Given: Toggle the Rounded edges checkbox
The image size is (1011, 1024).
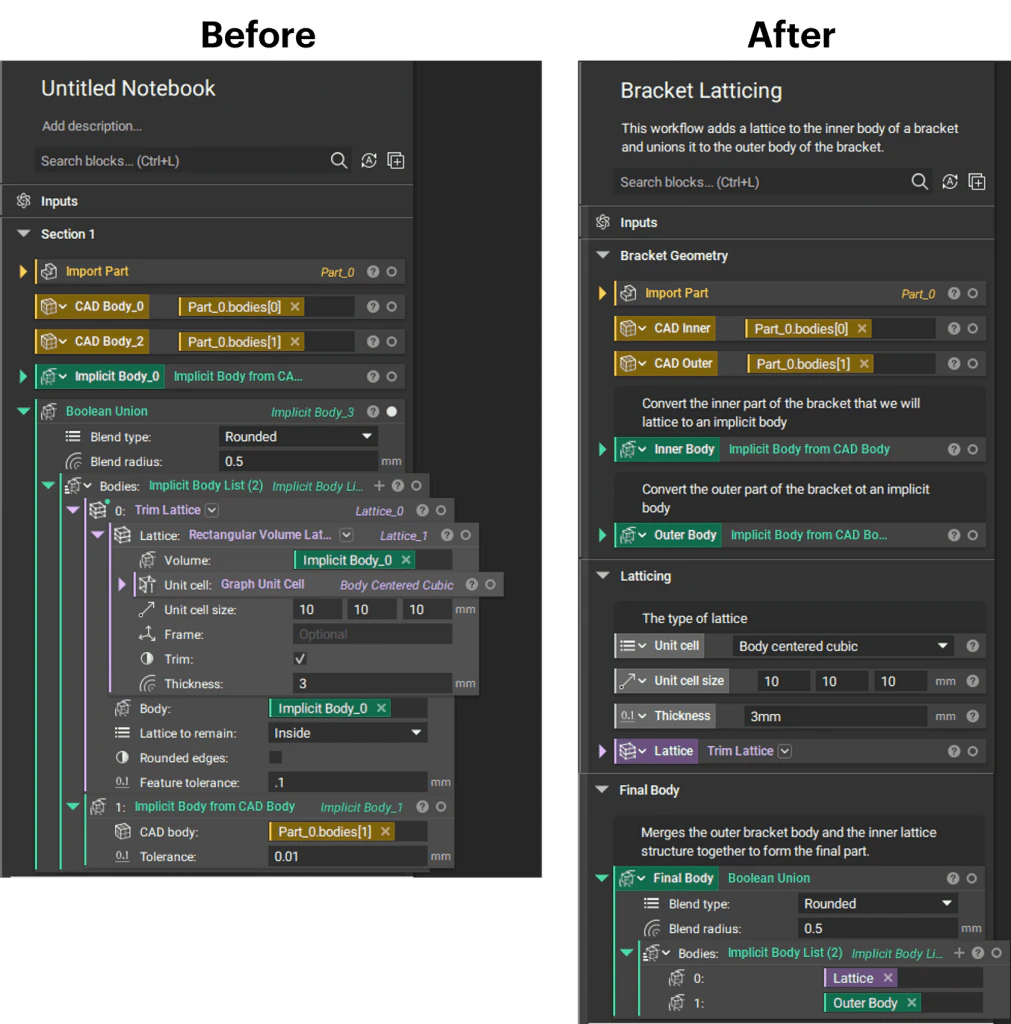Looking at the screenshot, I should 276,758.
